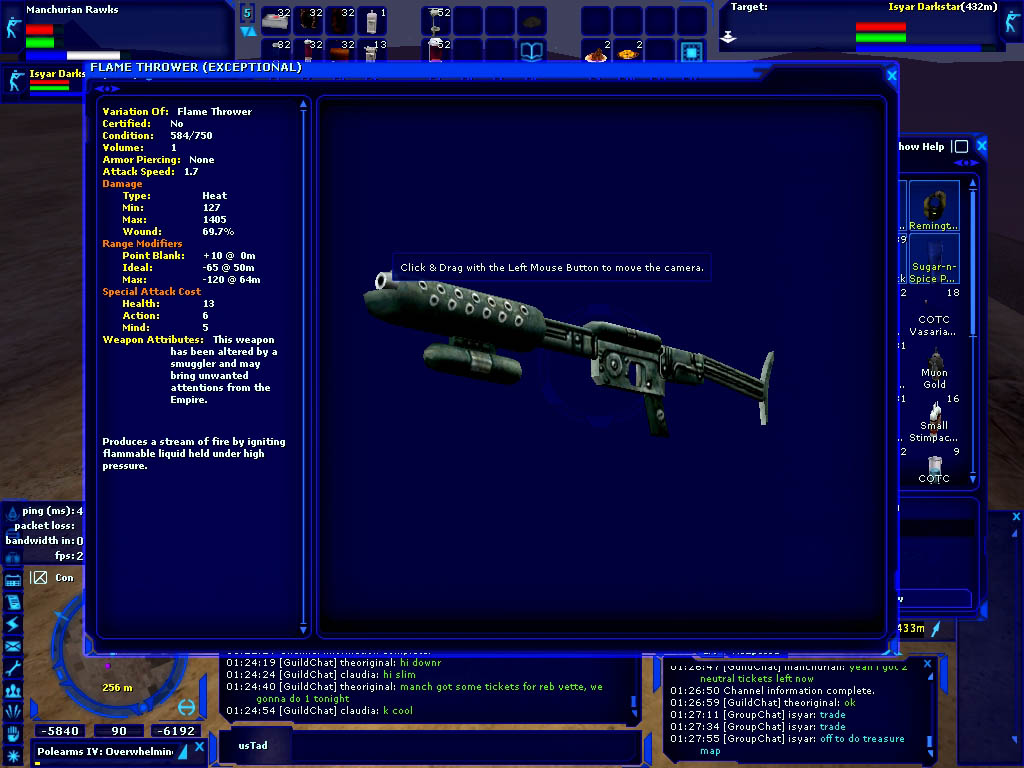Click the open hand icon in left menu
This screenshot has width=1024, height=768.
pos(13,734)
